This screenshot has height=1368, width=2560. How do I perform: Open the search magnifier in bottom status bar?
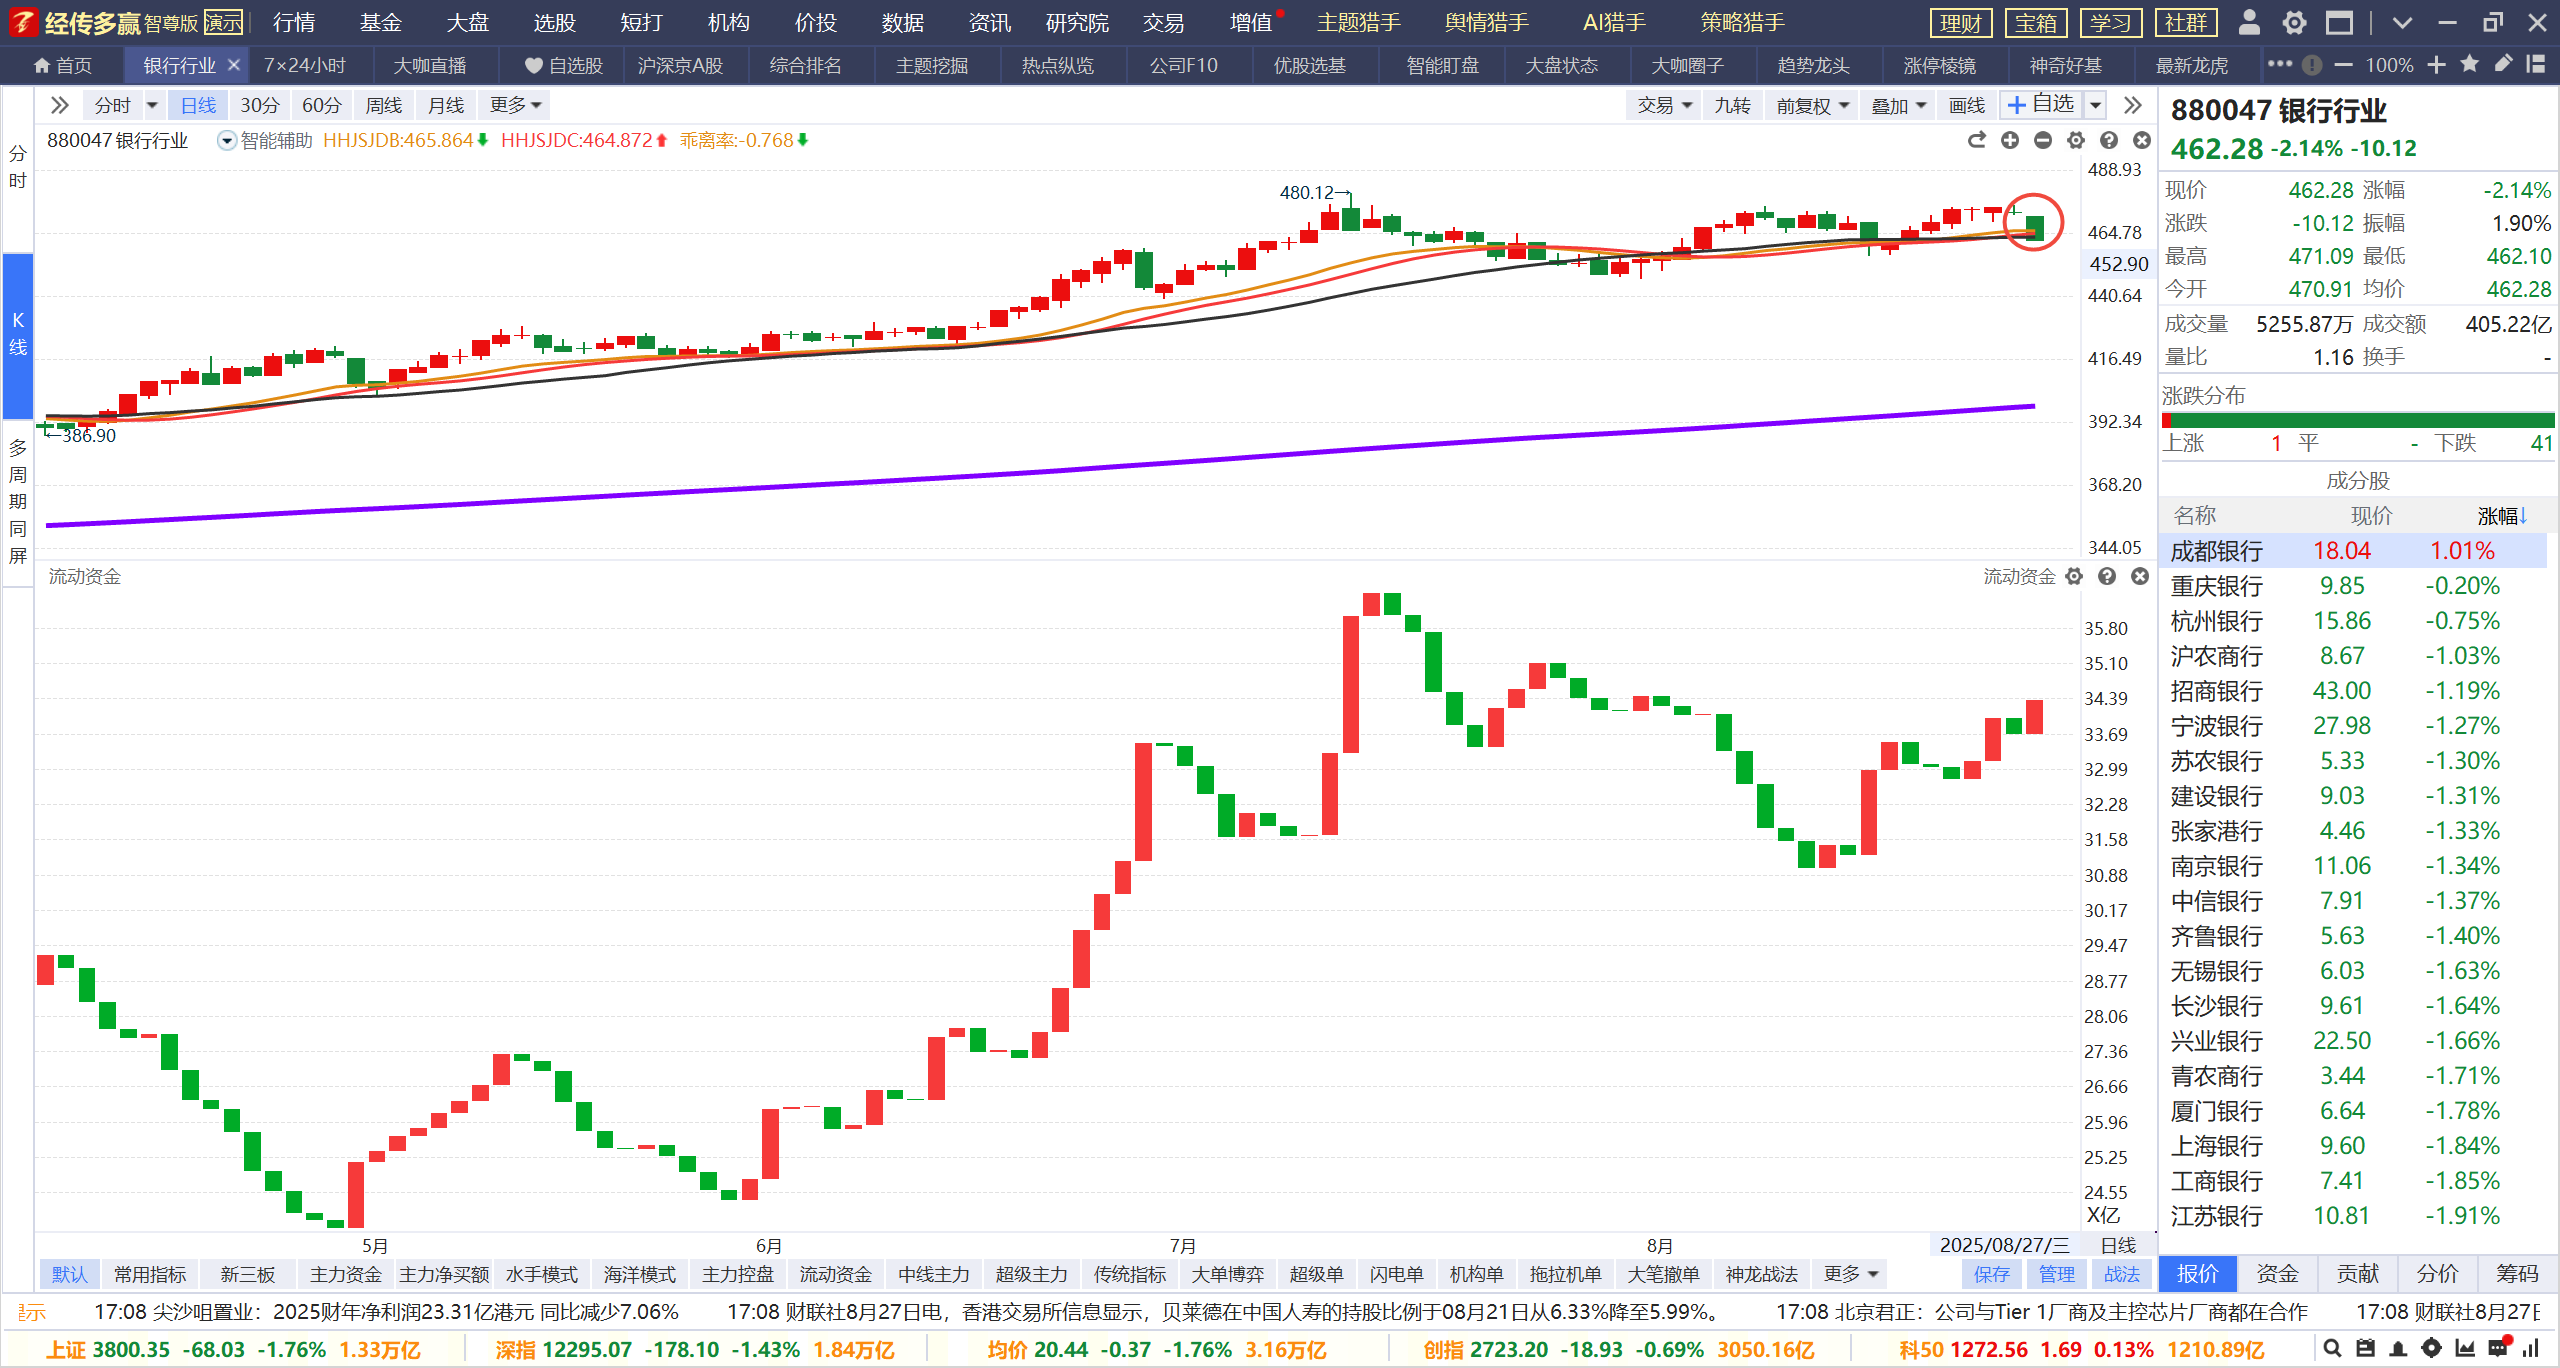coord(2332,1348)
